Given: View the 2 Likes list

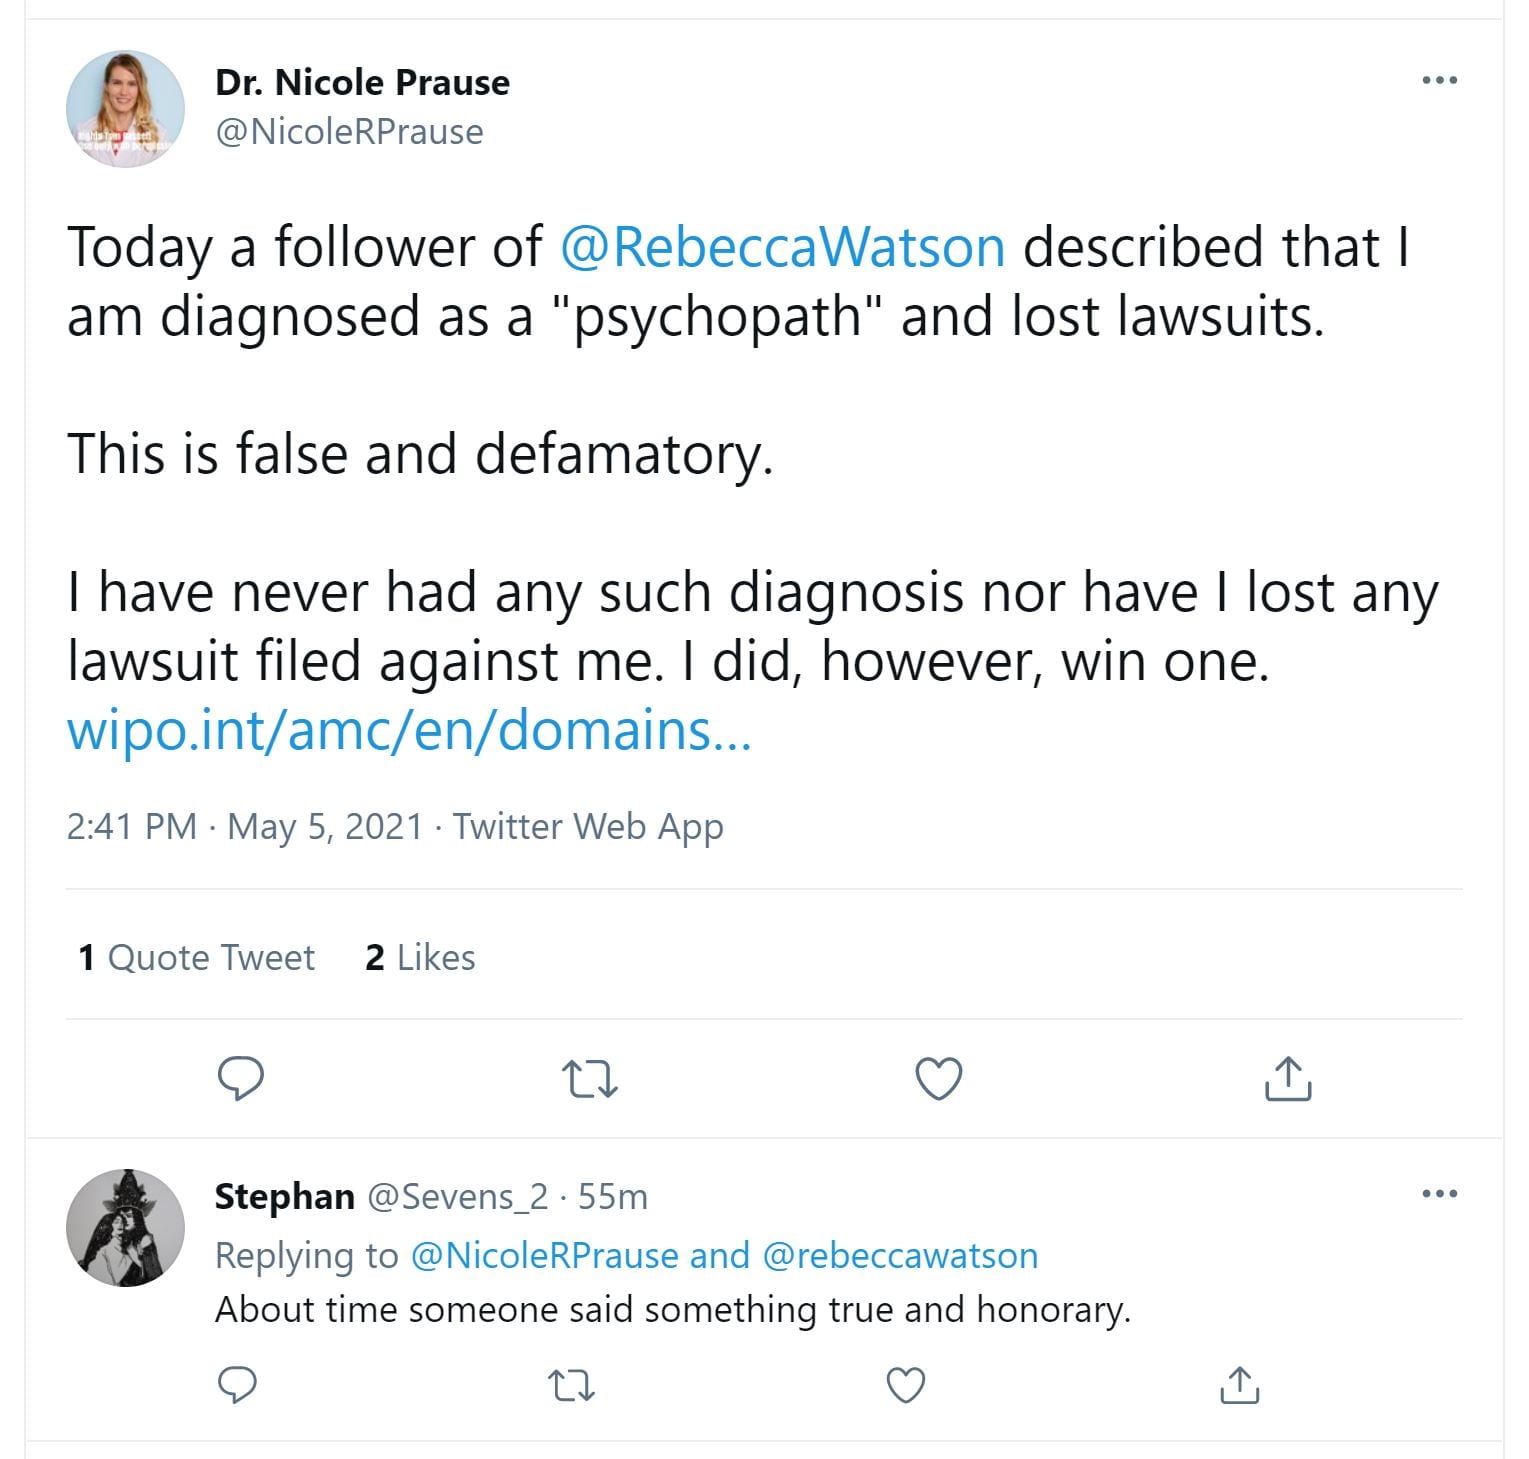Looking at the screenshot, I should click(420, 957).
